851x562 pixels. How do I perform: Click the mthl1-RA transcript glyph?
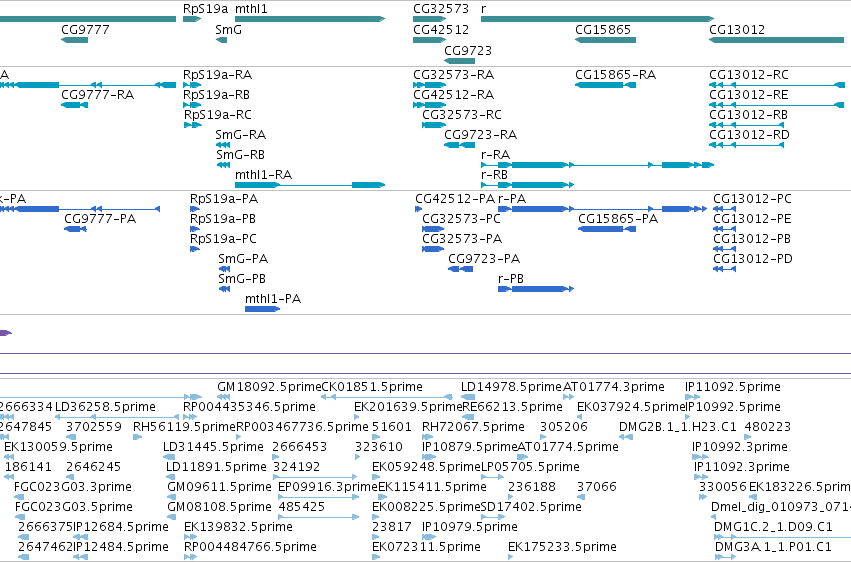[310, 185]
